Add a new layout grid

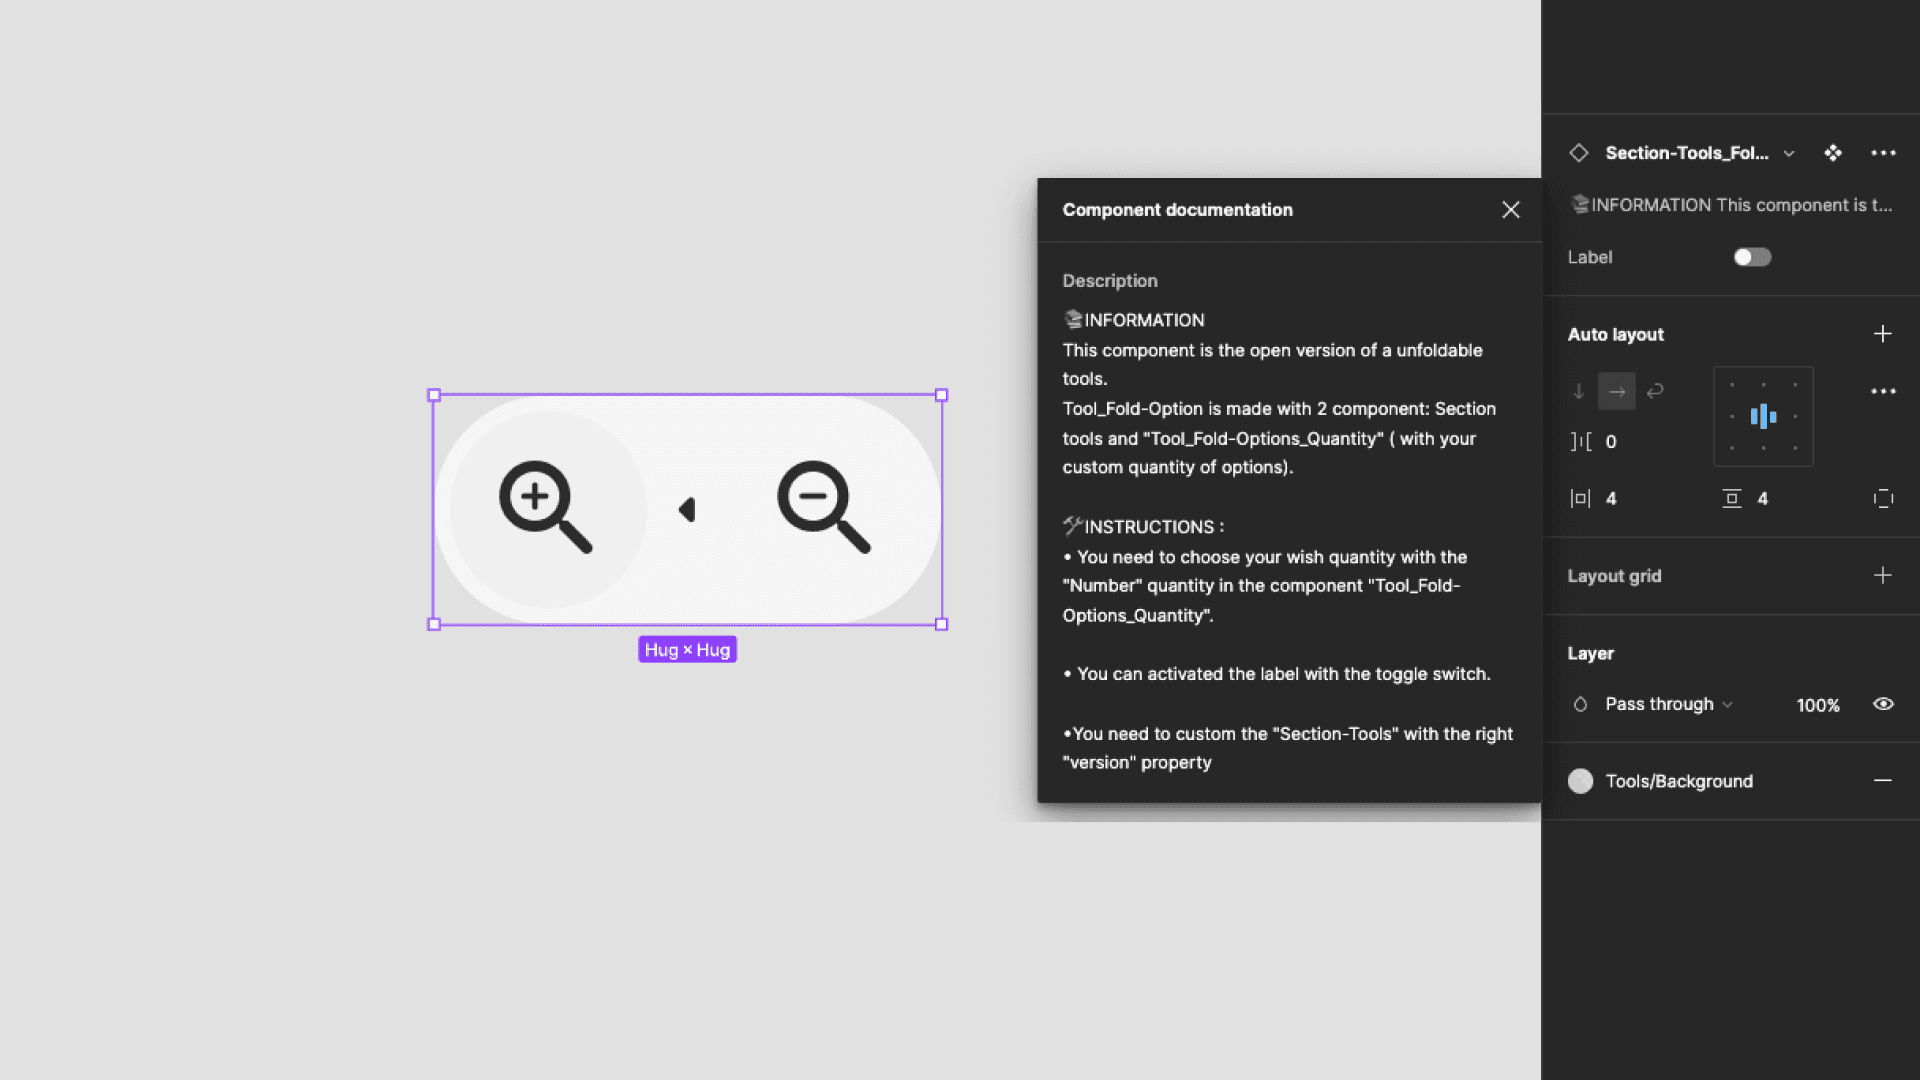[x=1882, y=575]
